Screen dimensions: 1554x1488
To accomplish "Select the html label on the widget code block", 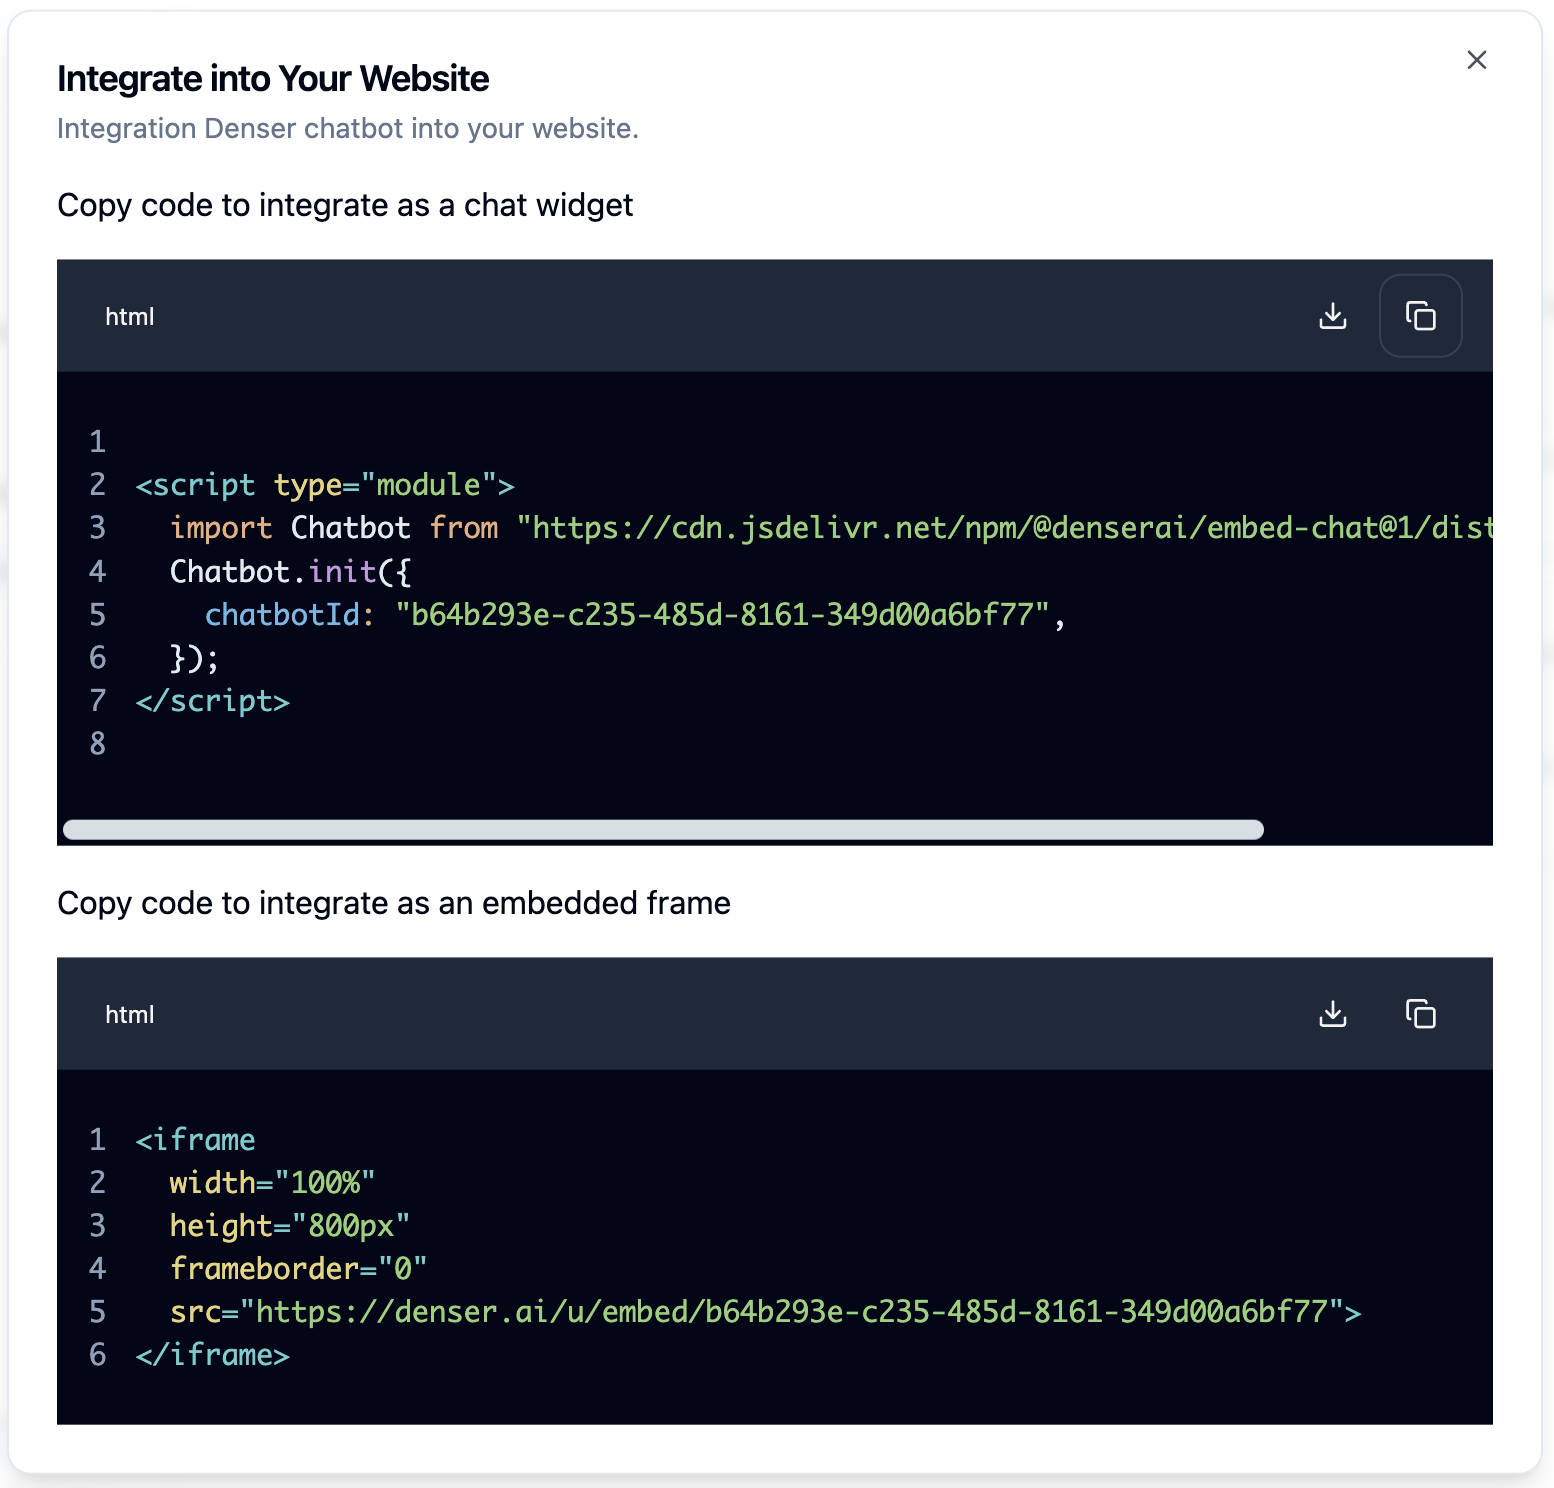I will tap(129, 315).
